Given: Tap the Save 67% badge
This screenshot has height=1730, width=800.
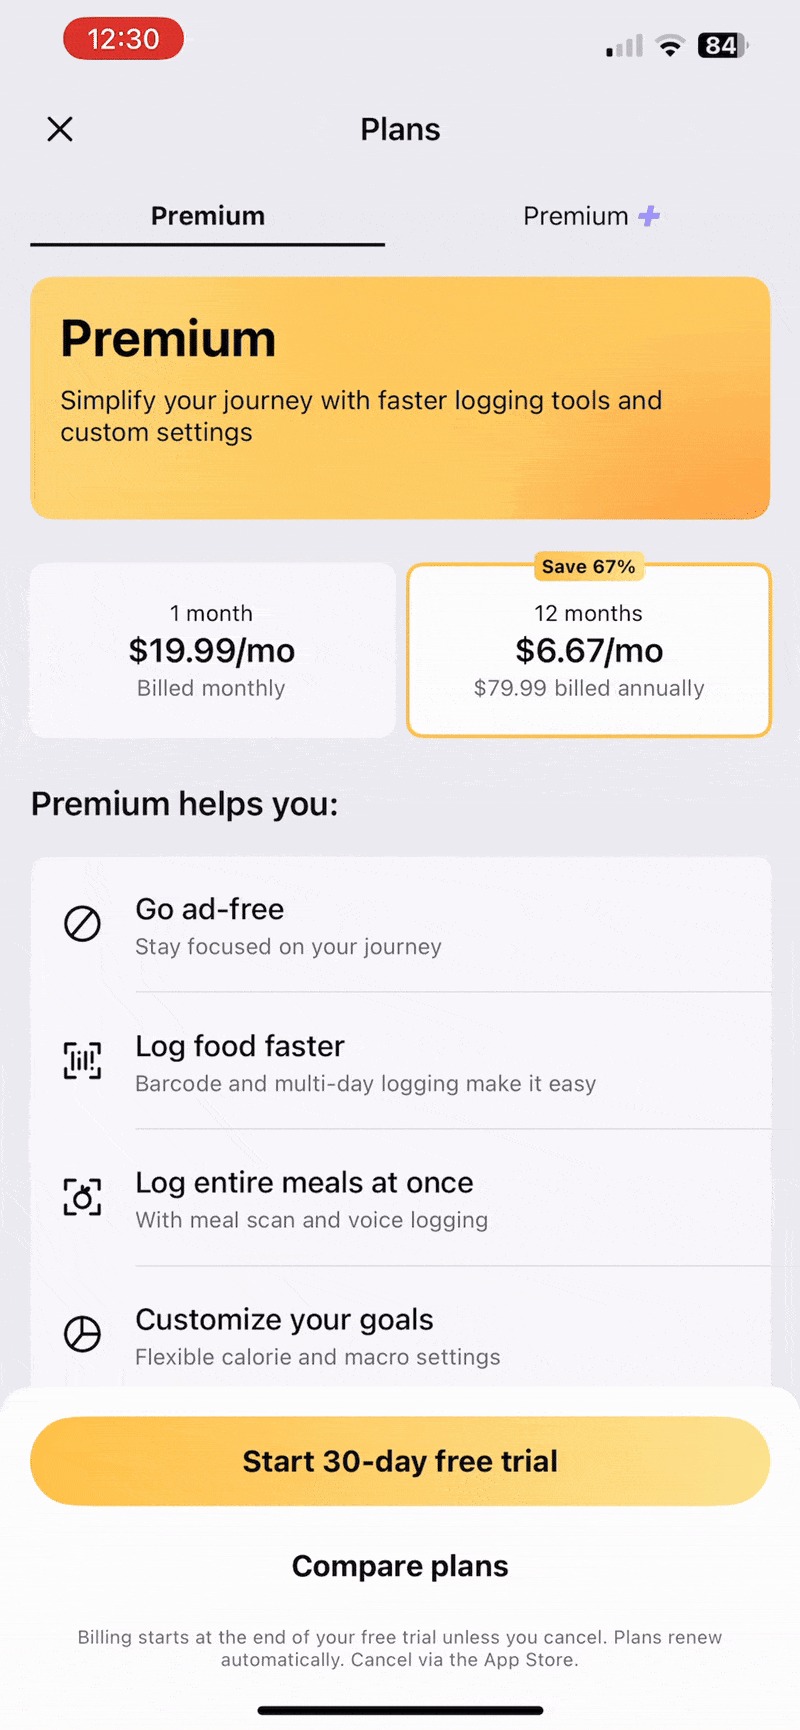Looking at the screenshot, I should (x=588, y=567).
